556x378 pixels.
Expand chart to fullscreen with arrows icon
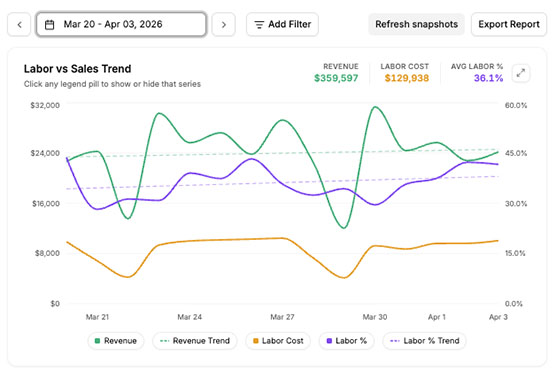pos(521,73)
